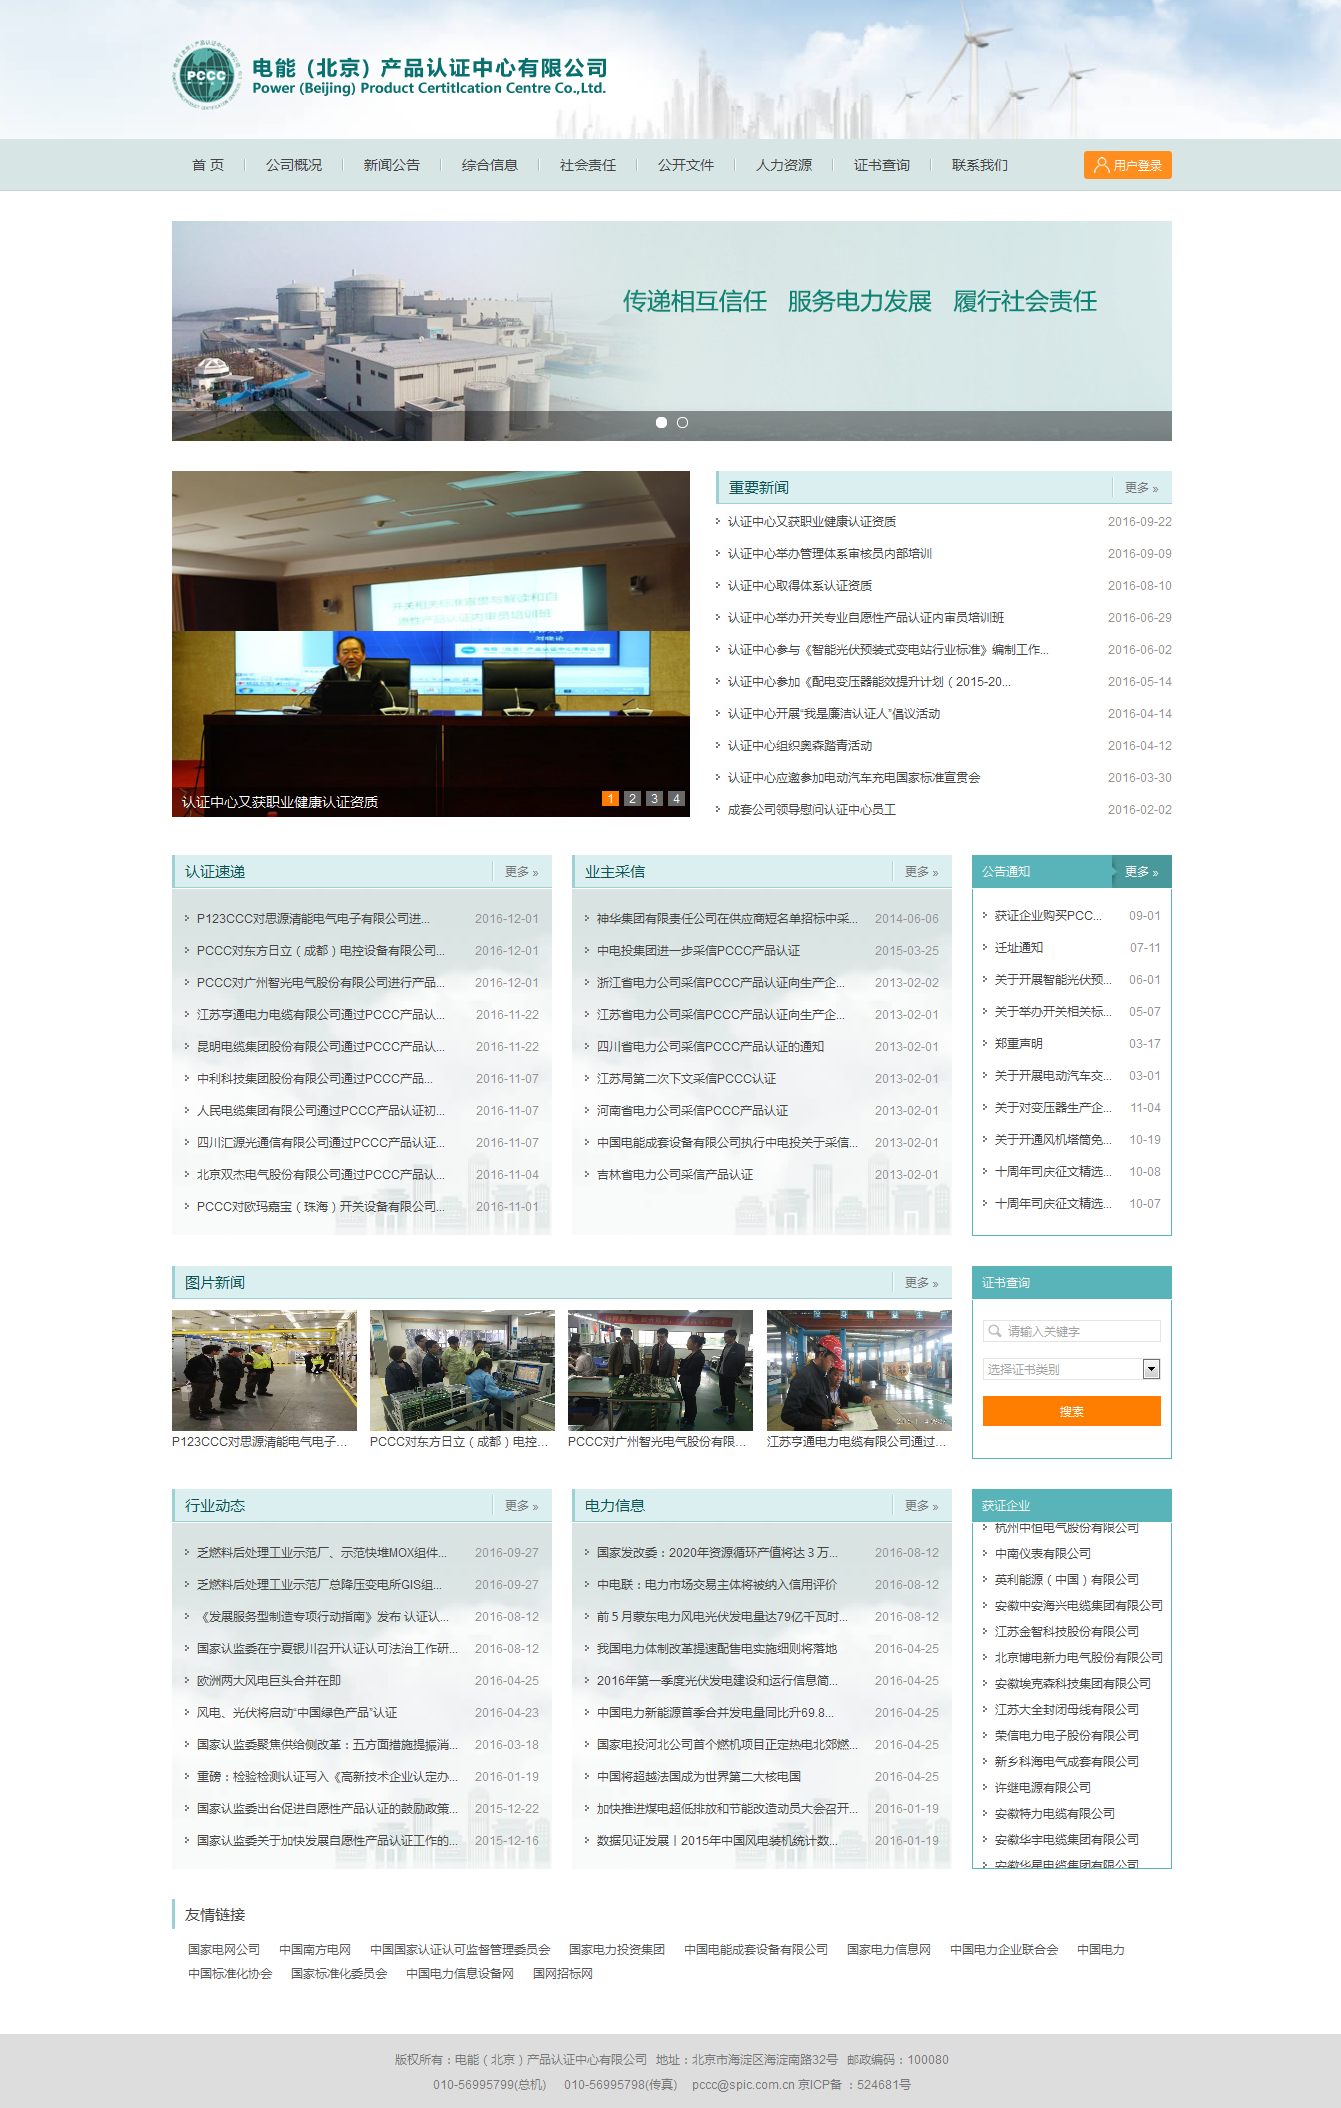Image resolution: width=1341 pixels, height=2108 pixels.
Task: Expand 更多 in 电力信息 section
Action: (921, 1506)
